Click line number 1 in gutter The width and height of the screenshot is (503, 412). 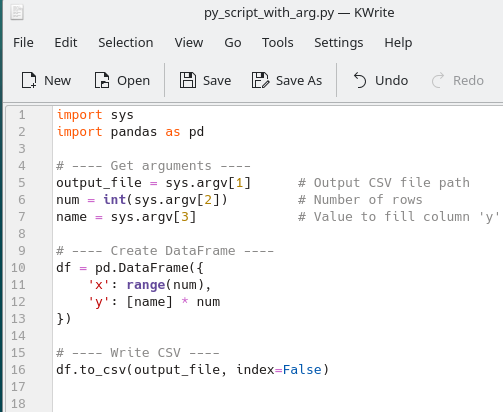pyautogui.click(x=22, y=115)
